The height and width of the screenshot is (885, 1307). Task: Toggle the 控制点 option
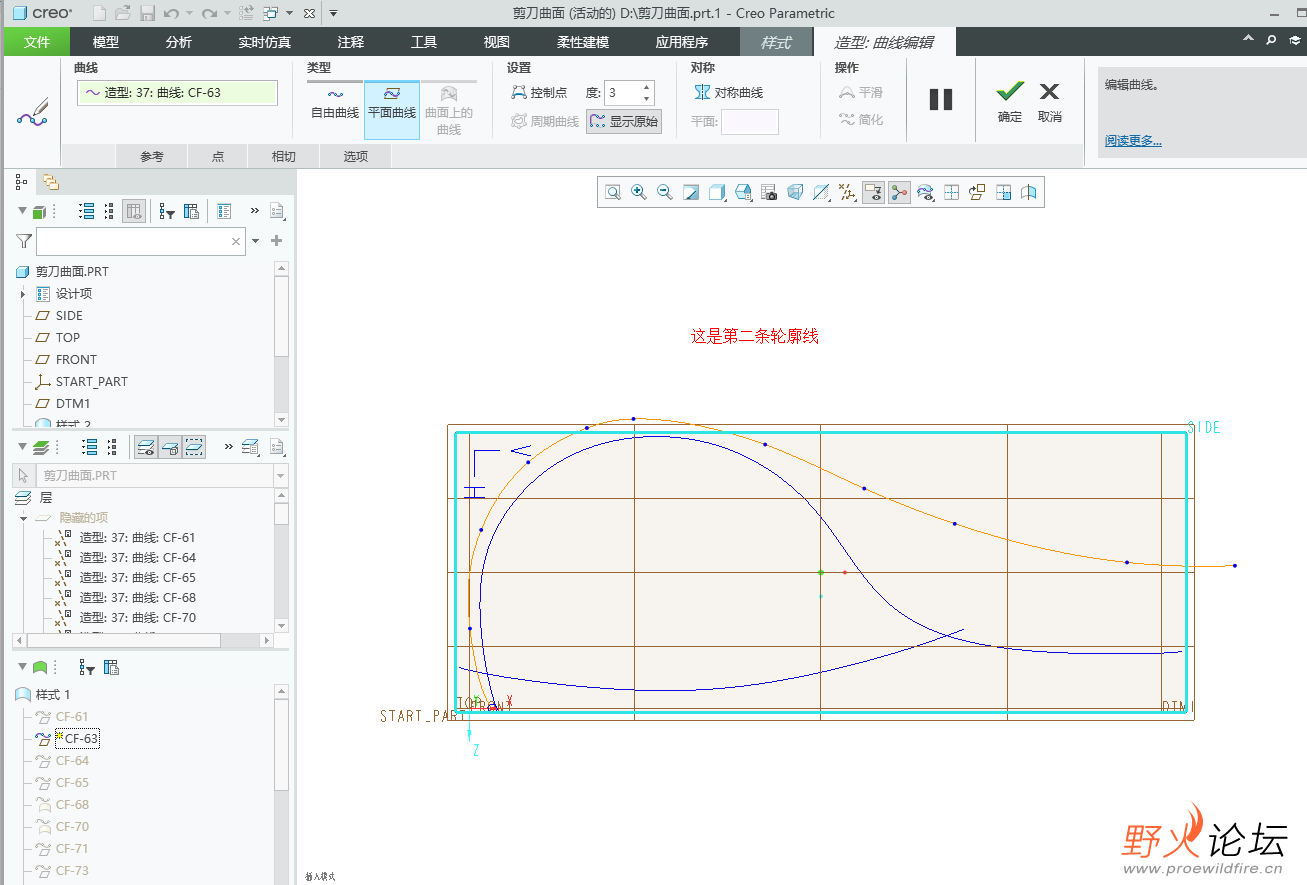[539, 92]
